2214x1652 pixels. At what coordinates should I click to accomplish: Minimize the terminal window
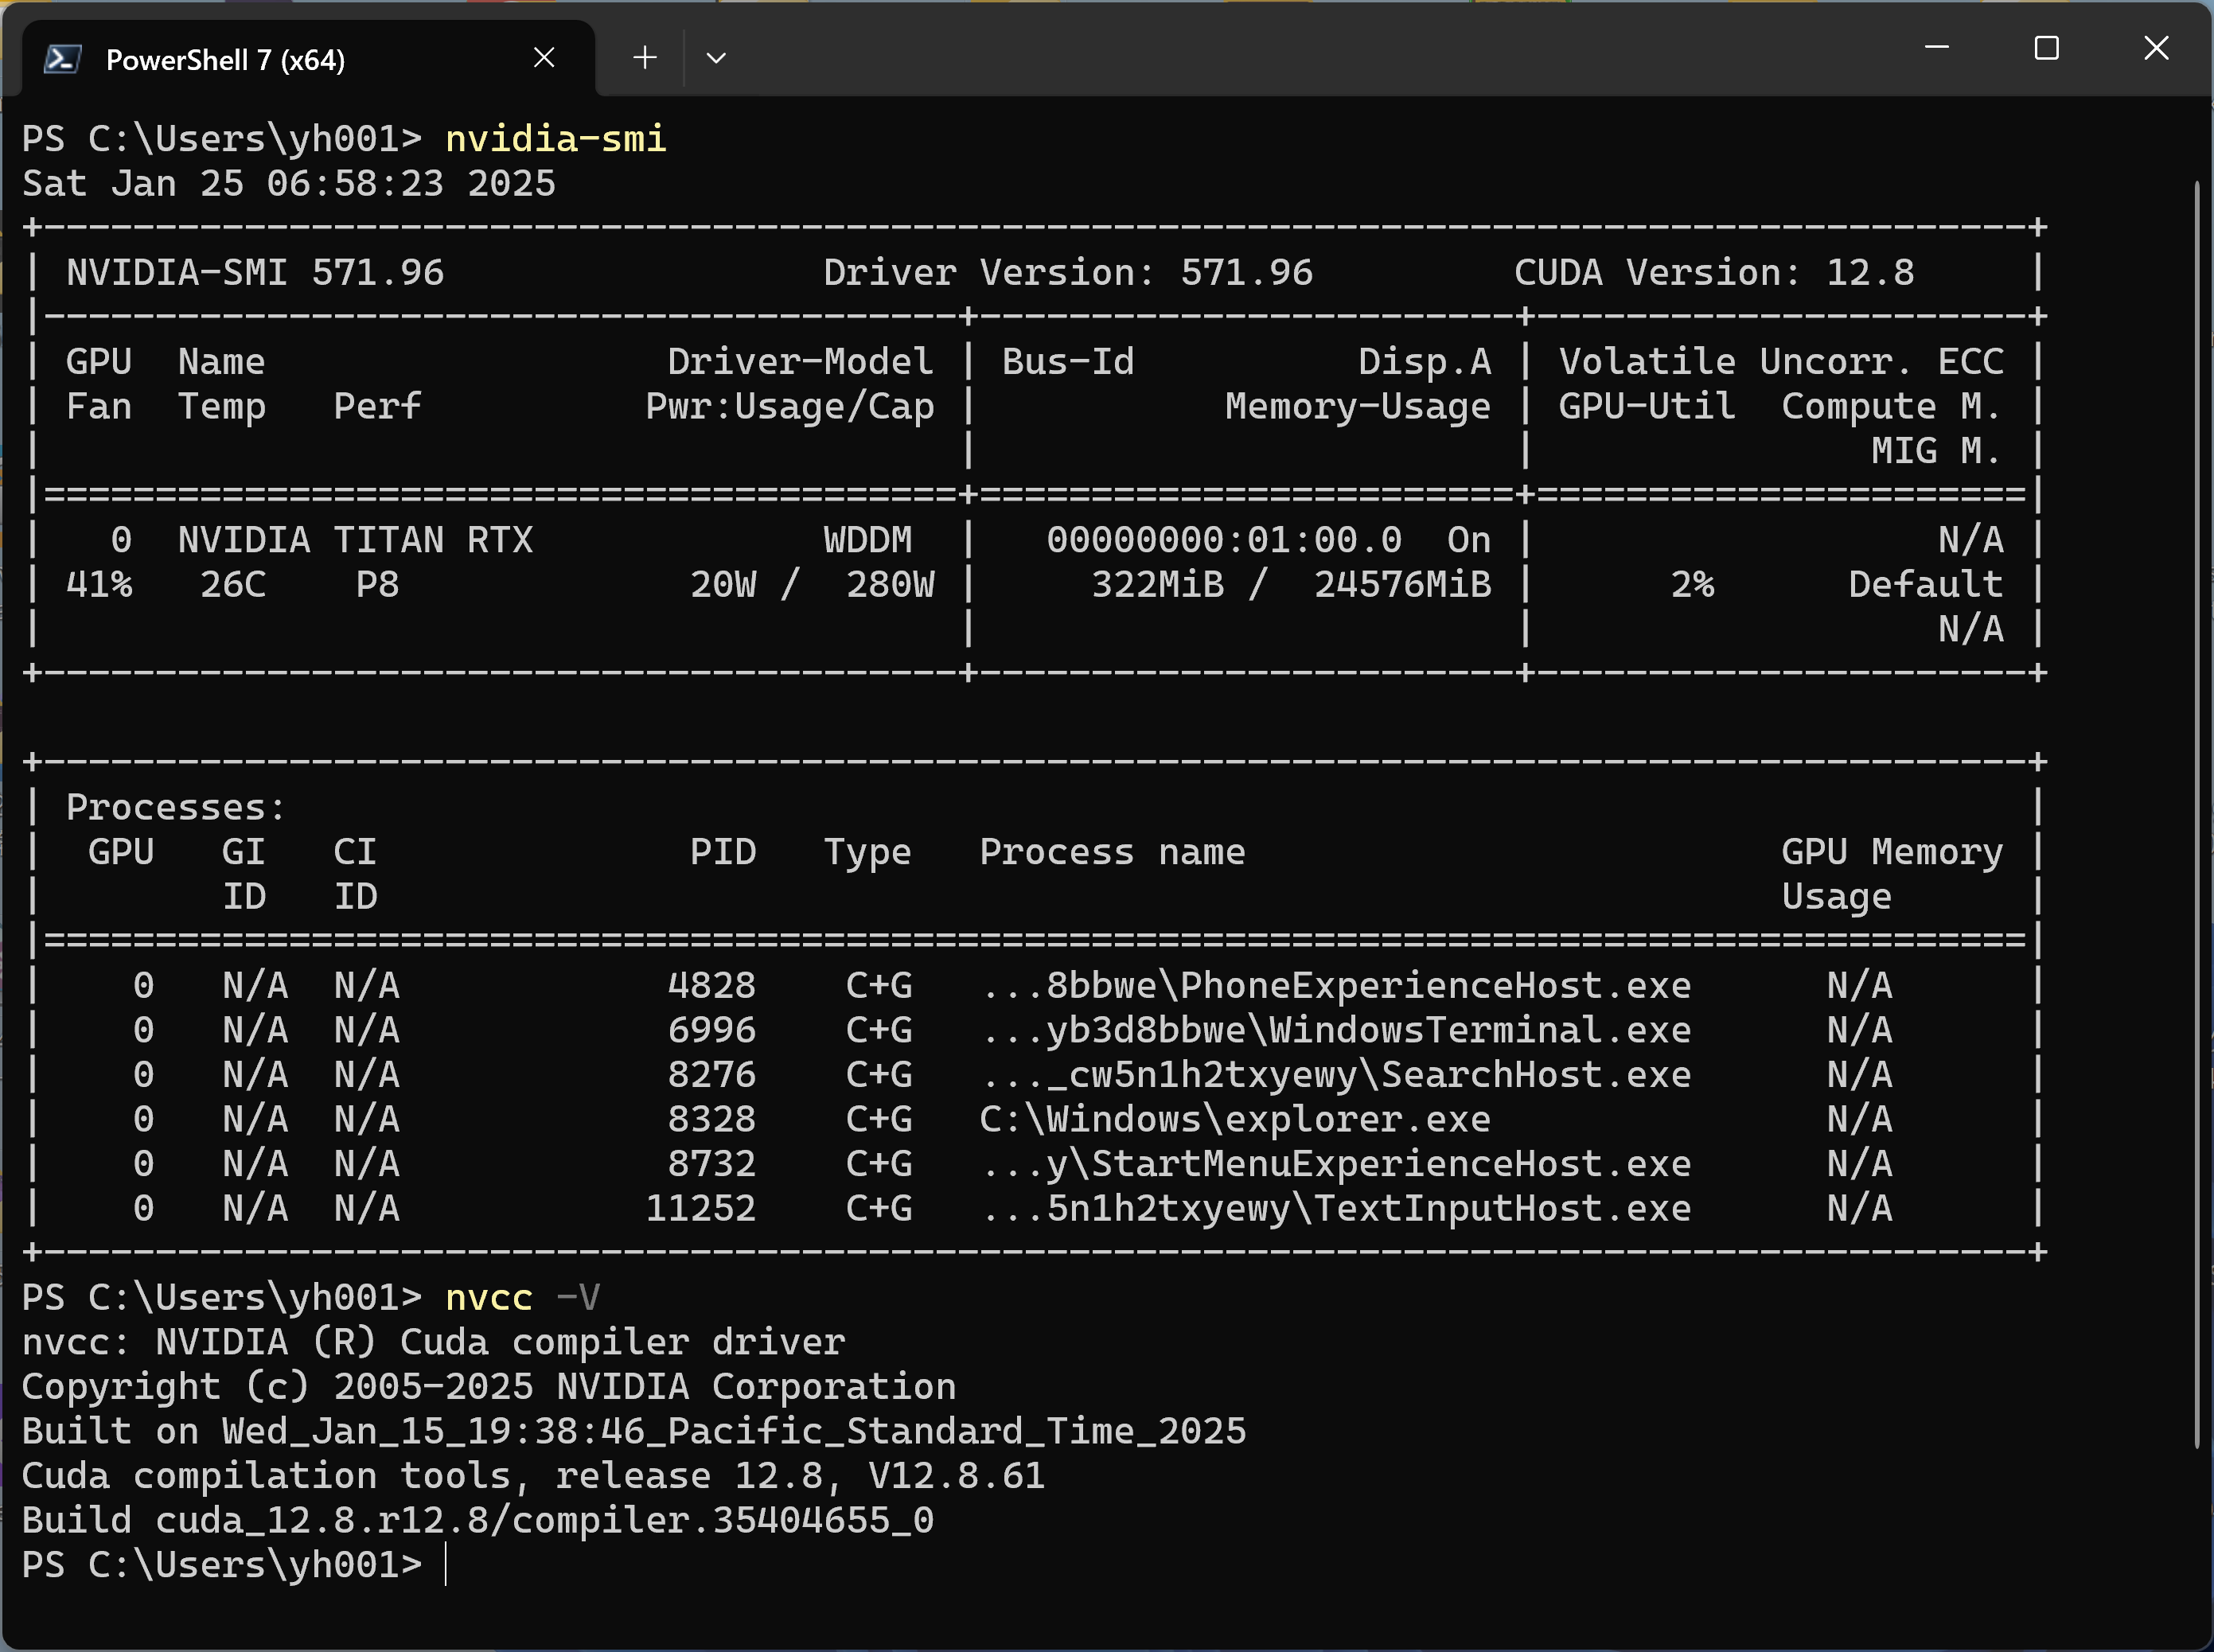(1937, 48)
